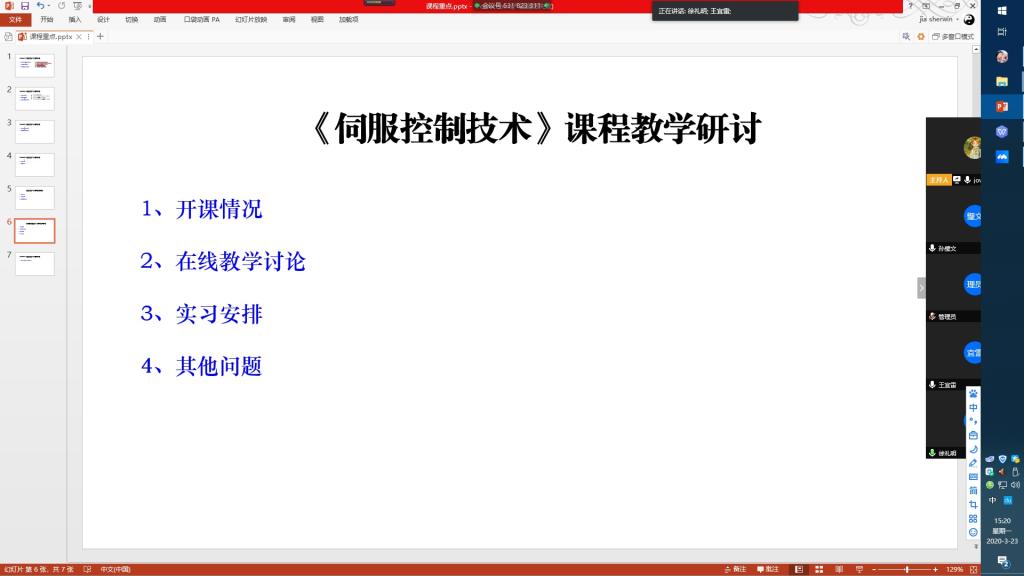Select slide 3 thumbnail
The width and height of the screenshot is (1024, 576).
pos(35,131)
